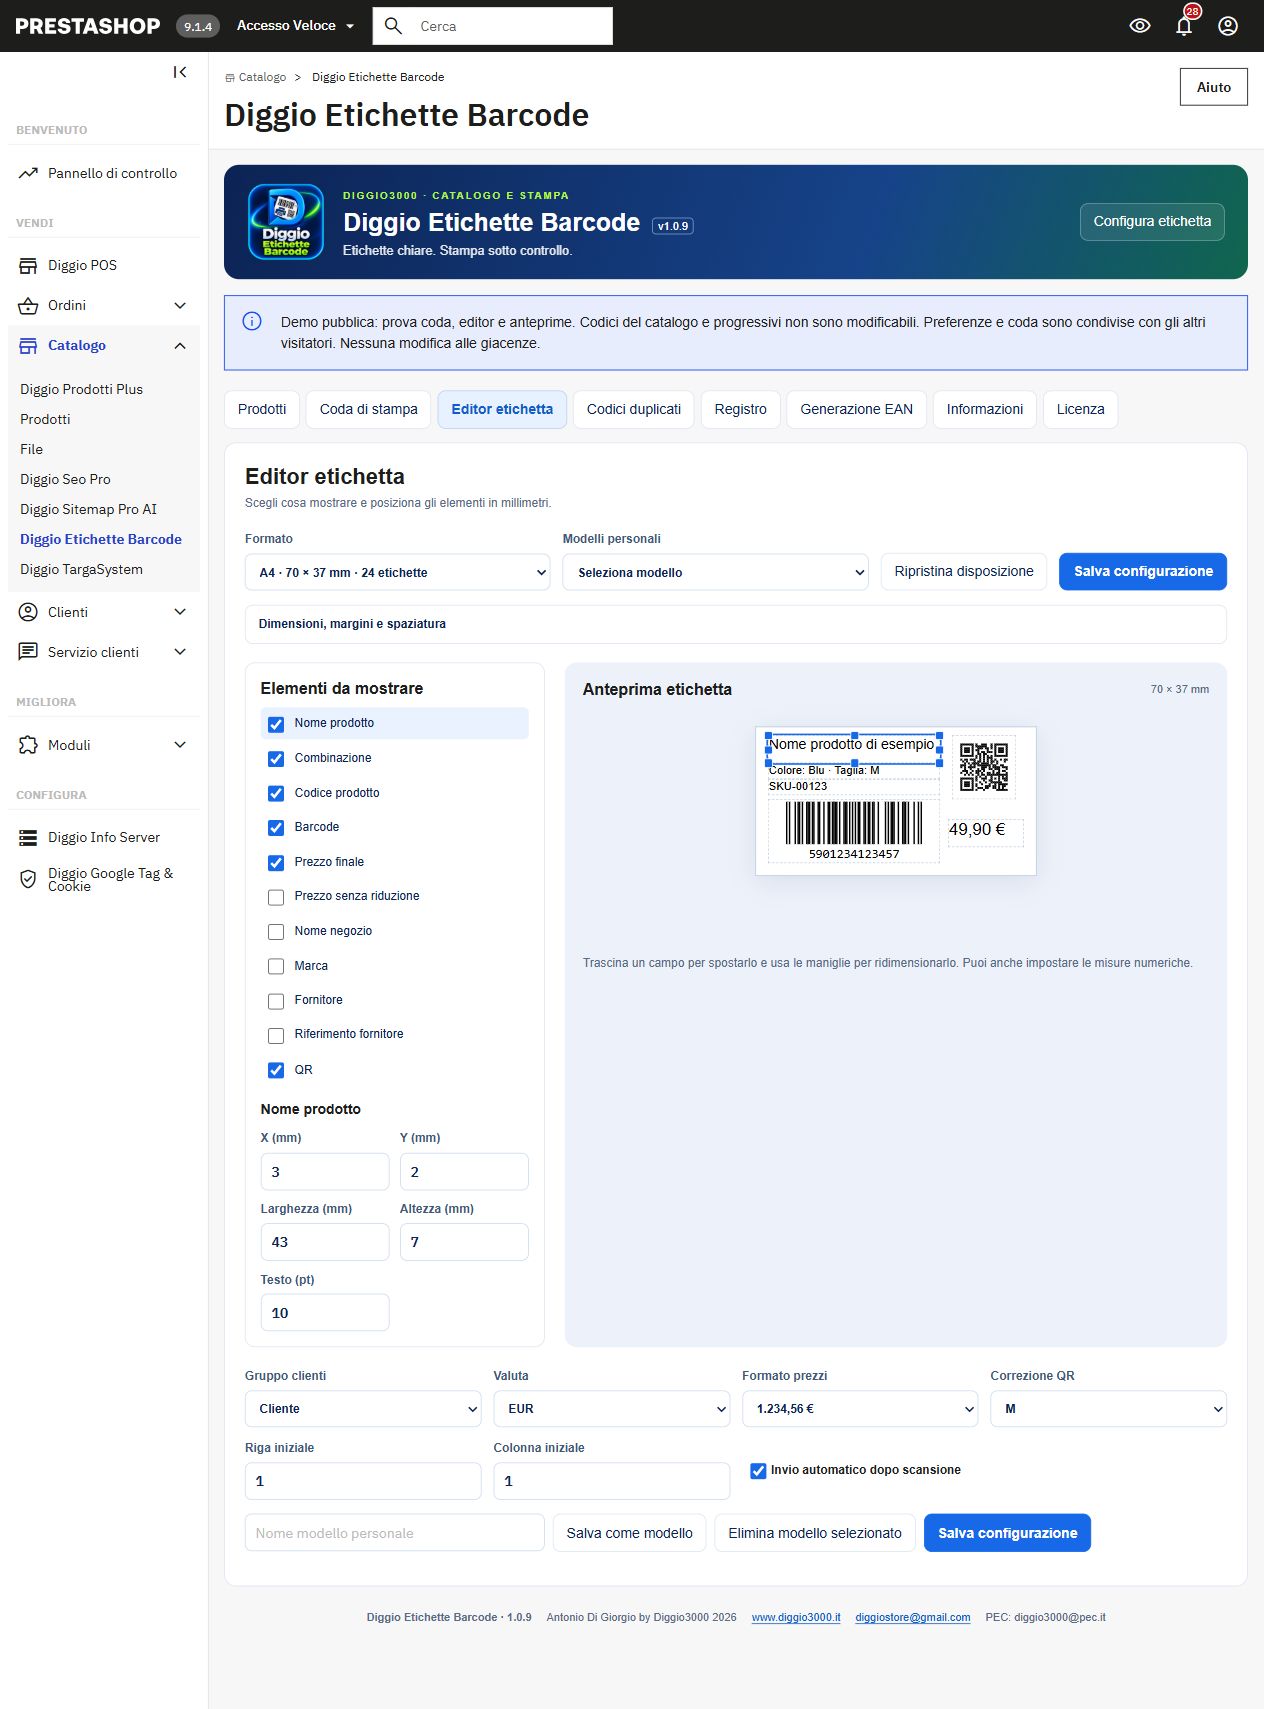The width and height of the screenshot is (1264, 1709).
Task: Click the Larghezza (mm) input field
Action: pos(325,1242)
